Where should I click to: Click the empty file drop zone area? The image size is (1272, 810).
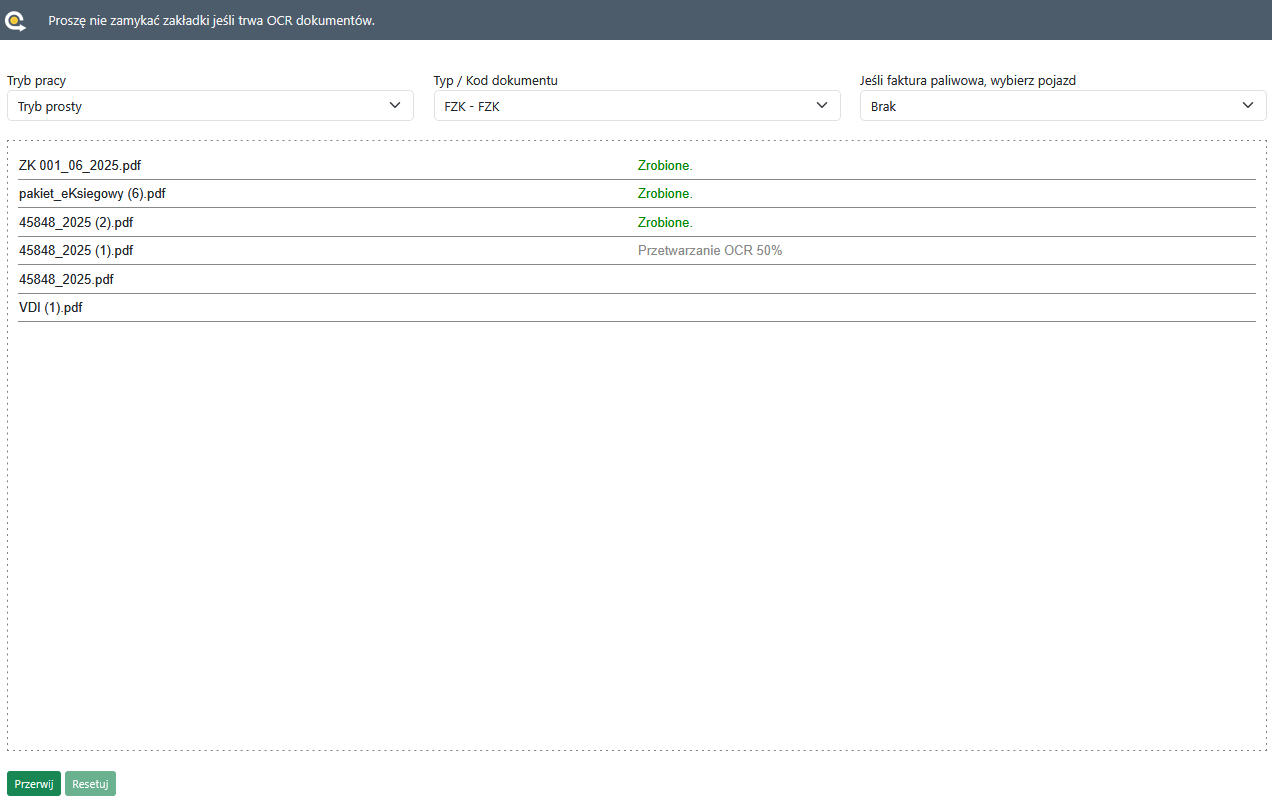point(636,540)
